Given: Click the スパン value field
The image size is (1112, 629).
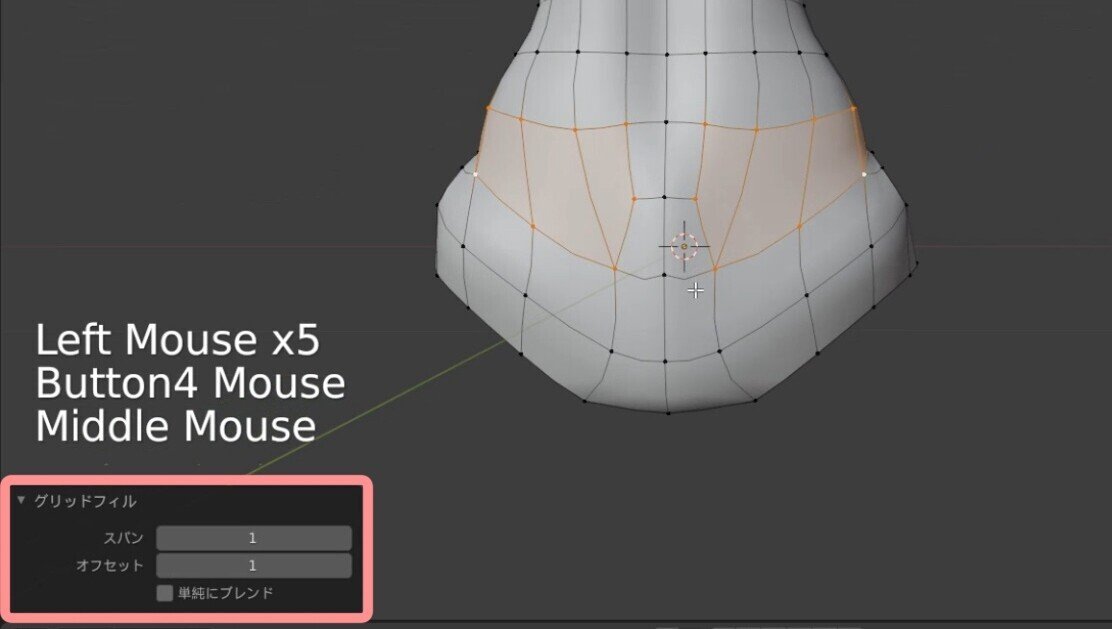Looking at the screenshot, I should coord(254,538).
